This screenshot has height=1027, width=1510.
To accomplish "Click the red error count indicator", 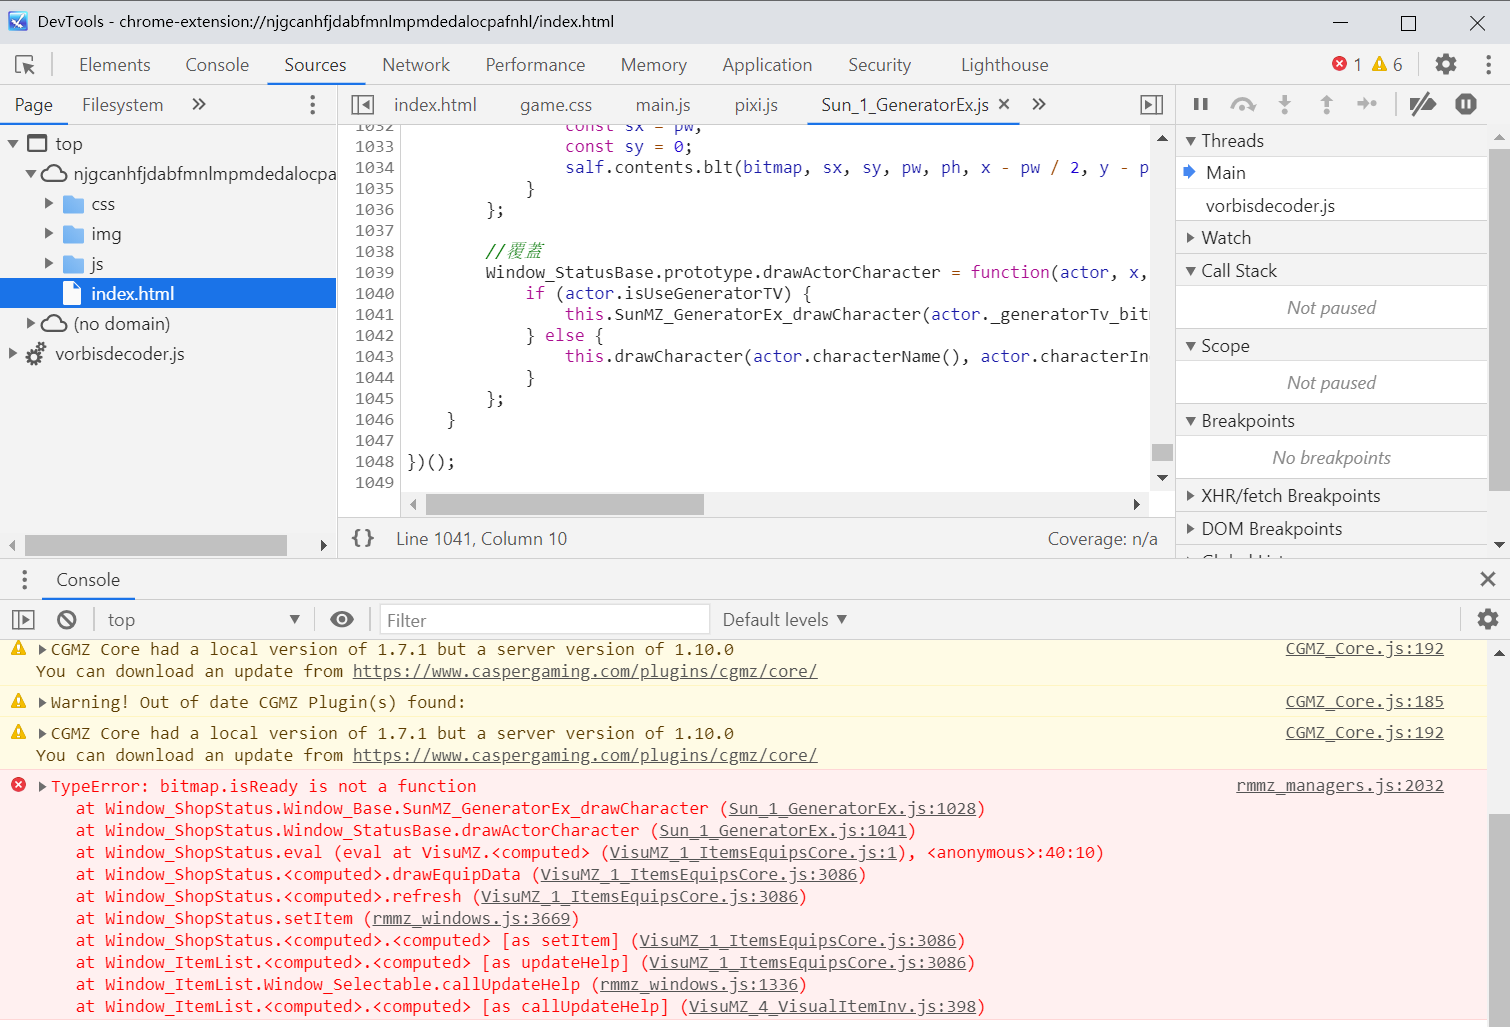I will (1347, 64).
